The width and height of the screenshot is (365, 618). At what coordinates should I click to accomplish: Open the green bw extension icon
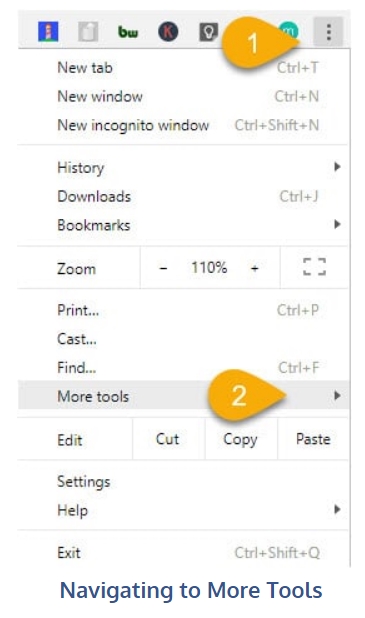click(x=128, y=32)
